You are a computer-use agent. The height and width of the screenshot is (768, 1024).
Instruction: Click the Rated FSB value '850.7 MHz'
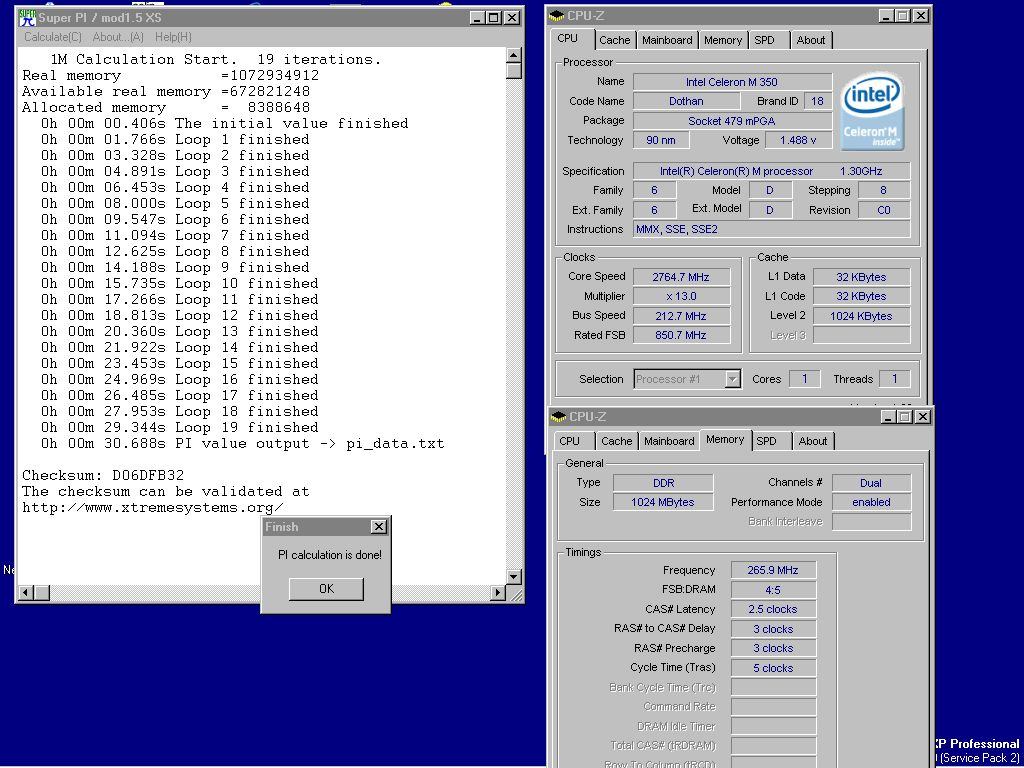(681, 336)
